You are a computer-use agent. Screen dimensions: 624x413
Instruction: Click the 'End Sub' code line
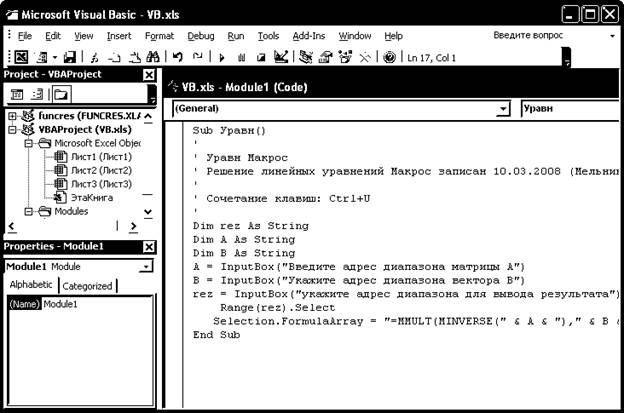click(216, 335)
